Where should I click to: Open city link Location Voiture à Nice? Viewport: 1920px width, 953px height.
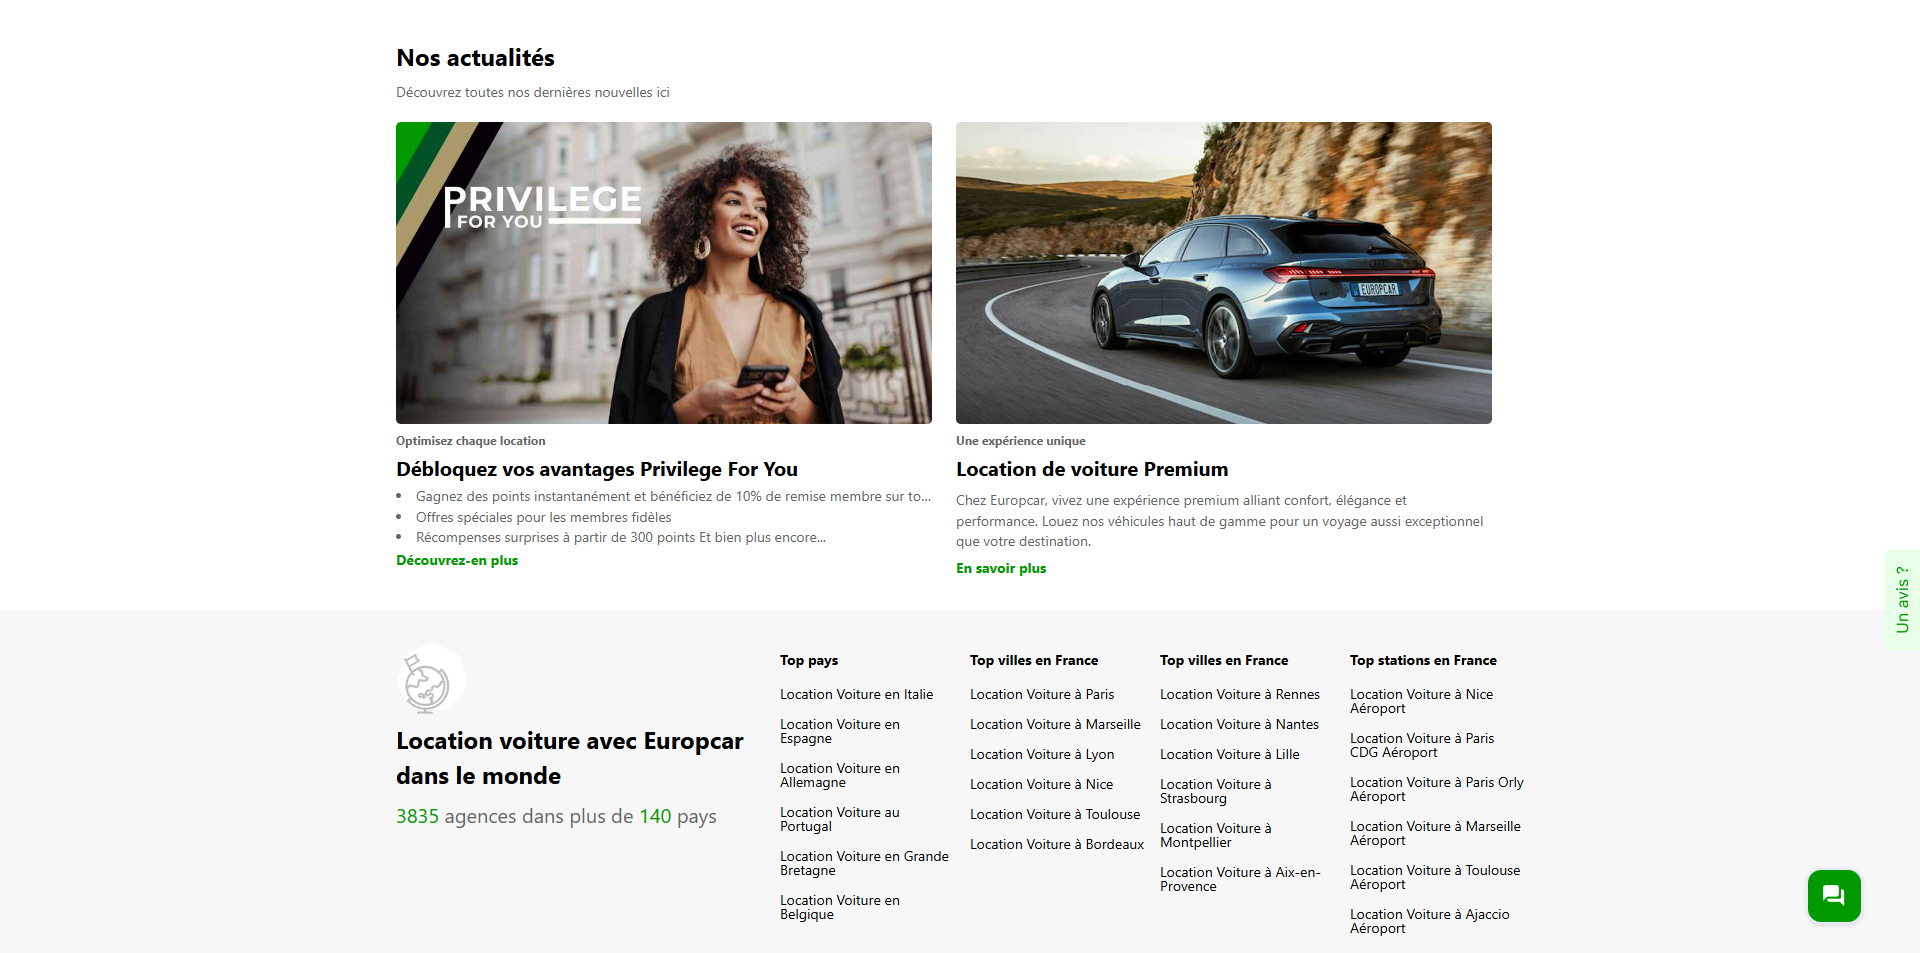1041,784
